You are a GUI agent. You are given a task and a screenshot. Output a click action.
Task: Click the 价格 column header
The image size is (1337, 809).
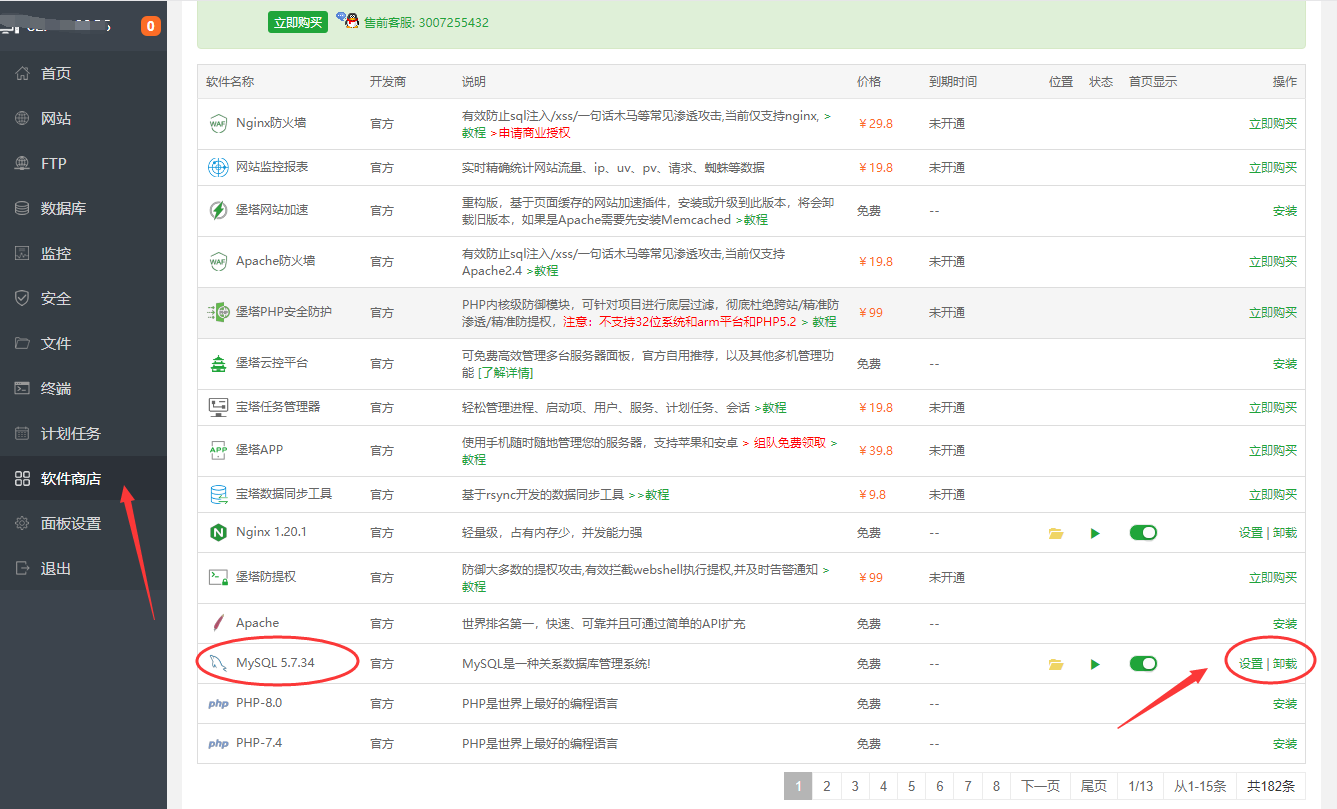pos(869,82)
